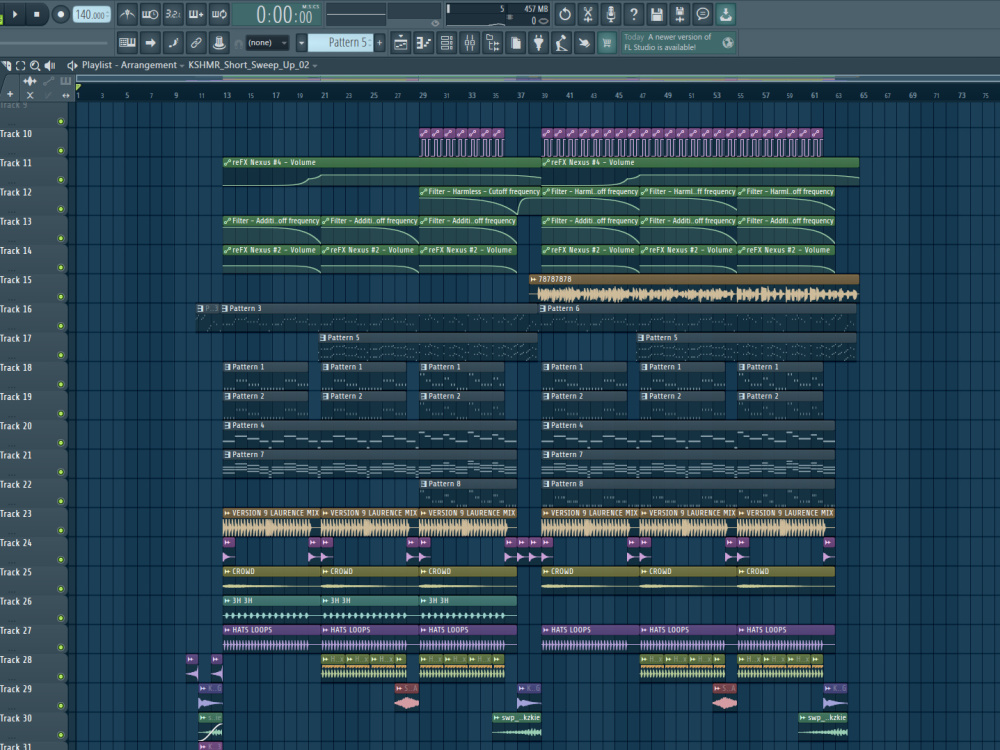Click the playlist speaker playback icon
The image size is (1000, 750).
tap(50, 65)
